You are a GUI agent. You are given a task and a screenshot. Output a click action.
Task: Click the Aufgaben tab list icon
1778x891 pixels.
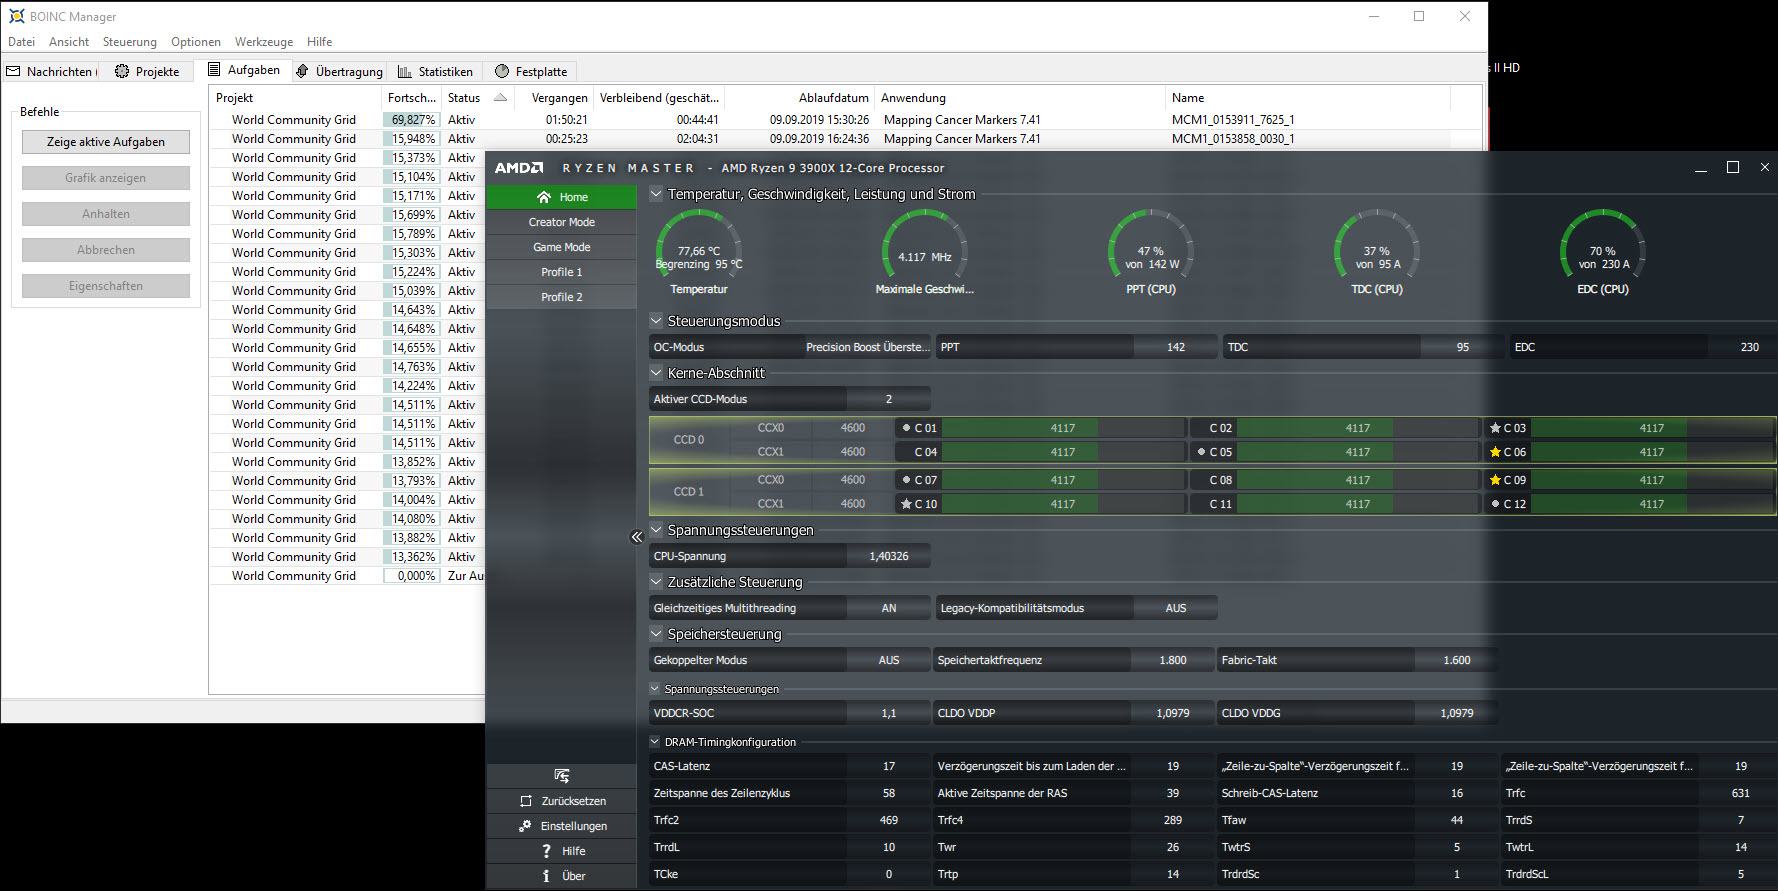214,70
